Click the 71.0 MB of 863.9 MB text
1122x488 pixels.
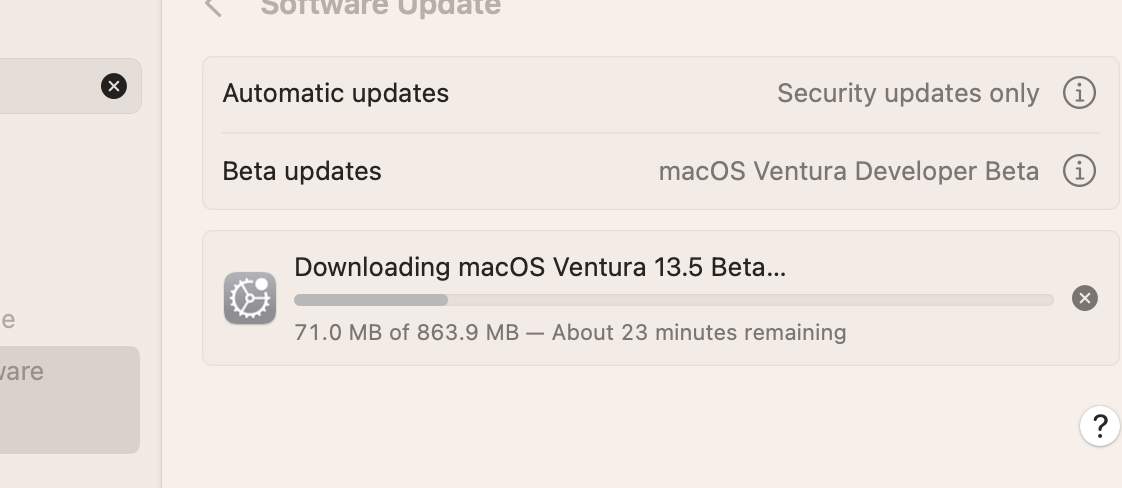[406, 332]
